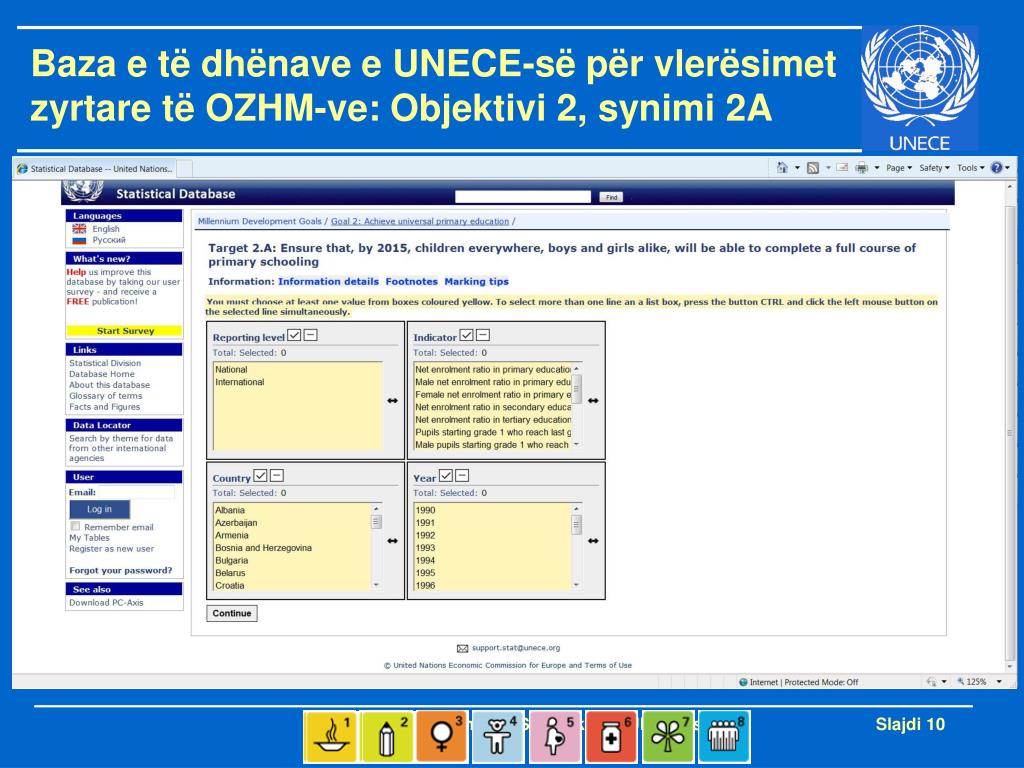Click the UNECE logo emblem
1024x768 pixels.
pos(920,78)
